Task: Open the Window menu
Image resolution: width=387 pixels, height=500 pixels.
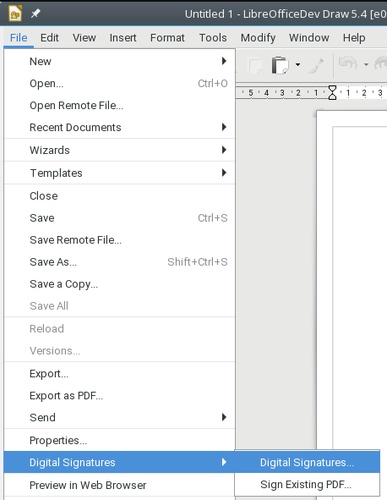Action: pos(309,38)
